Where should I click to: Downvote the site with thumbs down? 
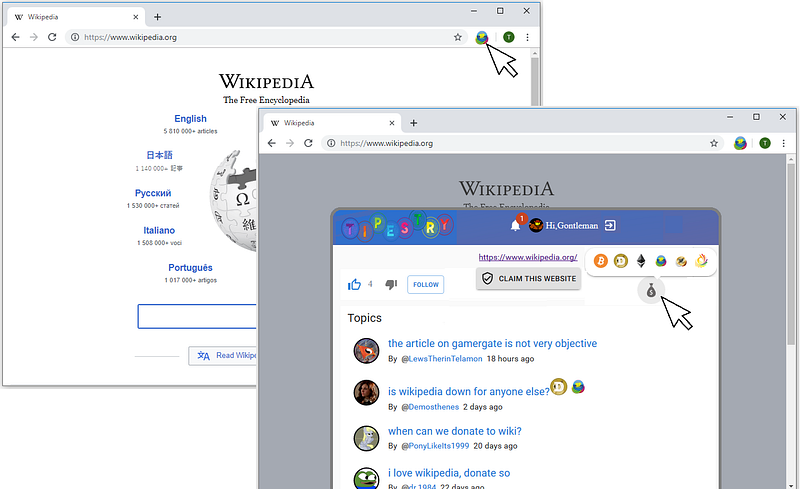391,284
